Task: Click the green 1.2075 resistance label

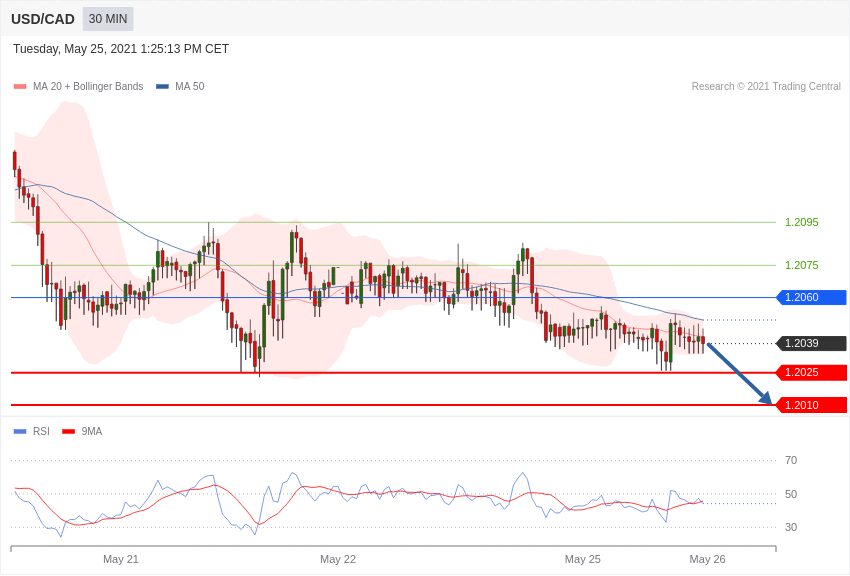Action: [802, 265]
